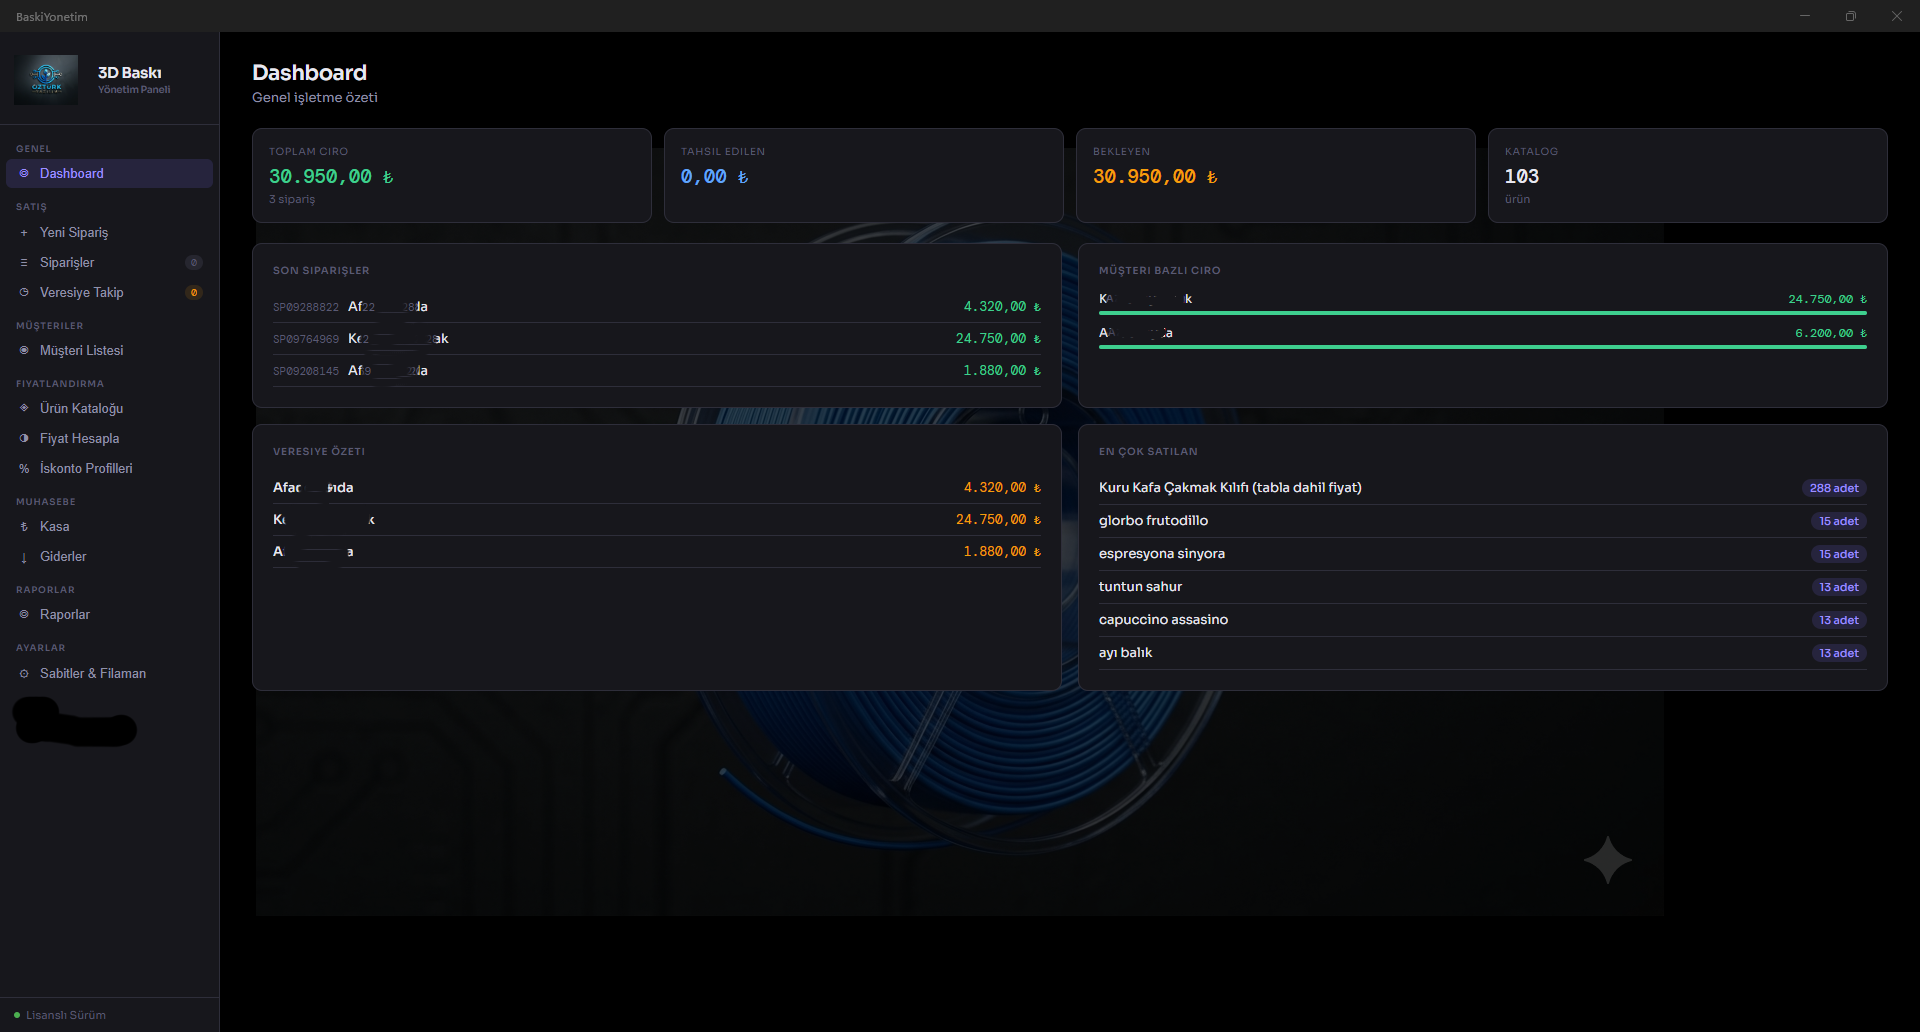Click the Fiyat Hesapla contrast icon
The image size is (1920, 1032).
click(24, 438)
